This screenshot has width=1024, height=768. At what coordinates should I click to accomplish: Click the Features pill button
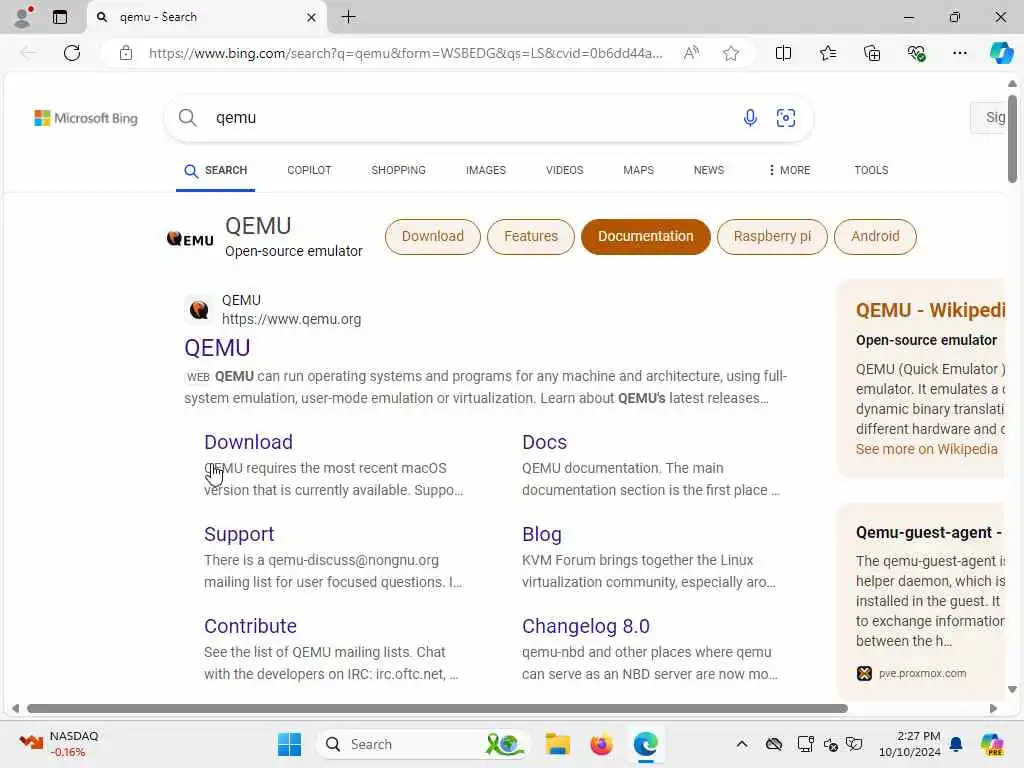(530, 236)
